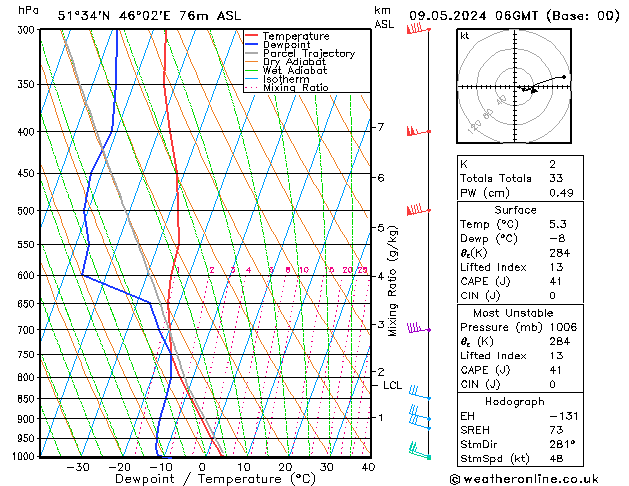Click the red wind barb at 500 hPa
629x486 pixels.
point(416,210)
